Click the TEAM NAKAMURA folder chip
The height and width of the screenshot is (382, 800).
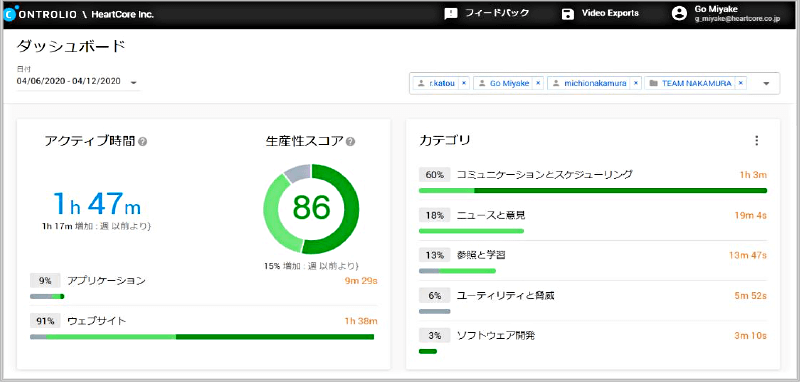696,83
